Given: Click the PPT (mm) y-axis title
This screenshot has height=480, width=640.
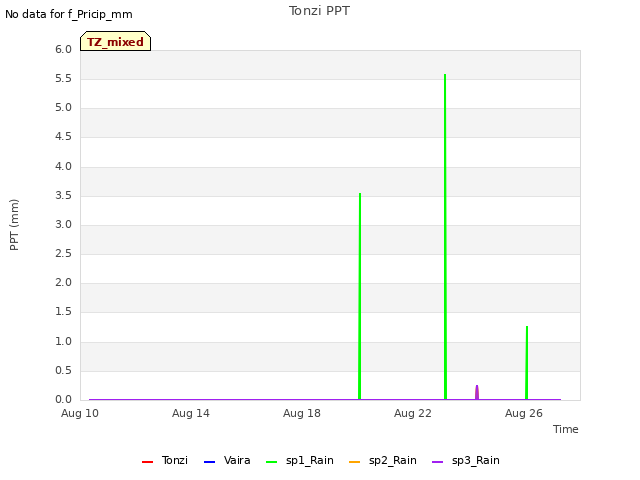Looking at the screenshot, I should click(14, 225).
